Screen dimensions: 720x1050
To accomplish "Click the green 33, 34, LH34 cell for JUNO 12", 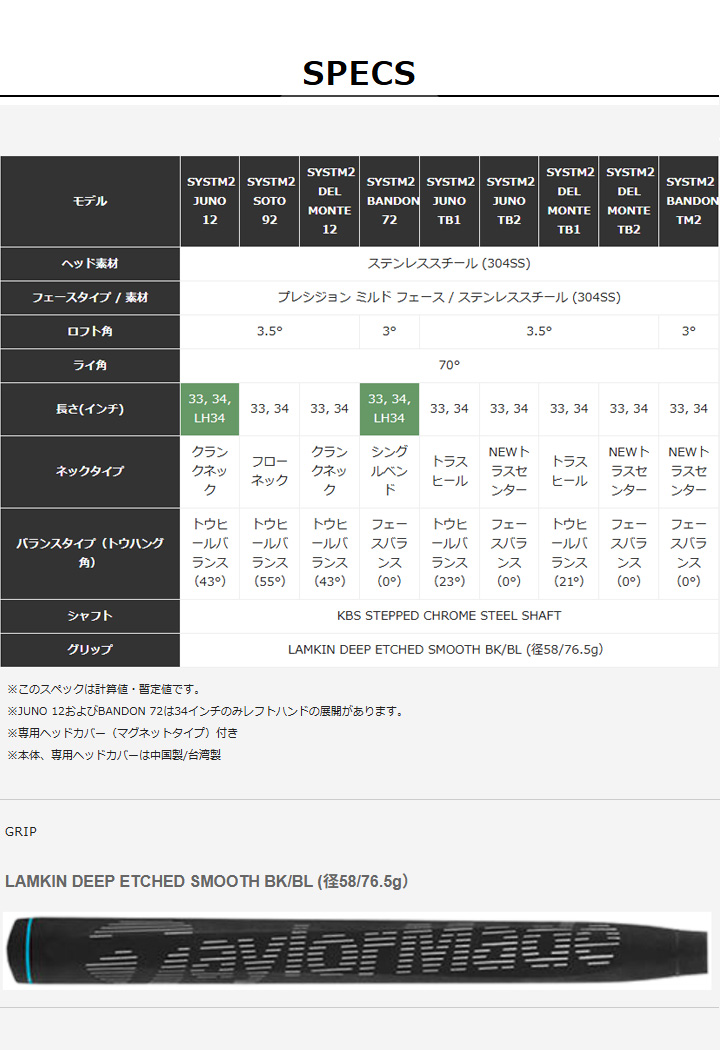I will 210,409.
